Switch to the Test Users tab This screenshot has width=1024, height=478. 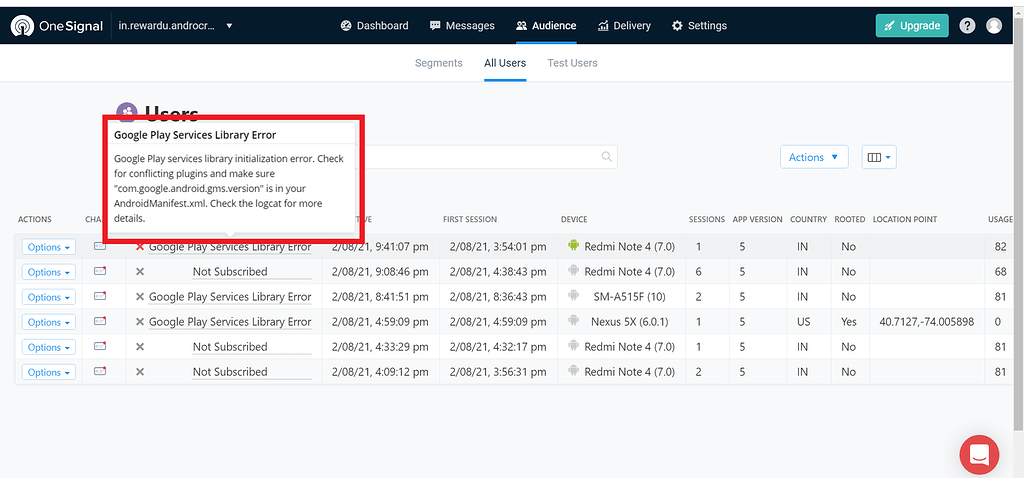coord(572,63)
